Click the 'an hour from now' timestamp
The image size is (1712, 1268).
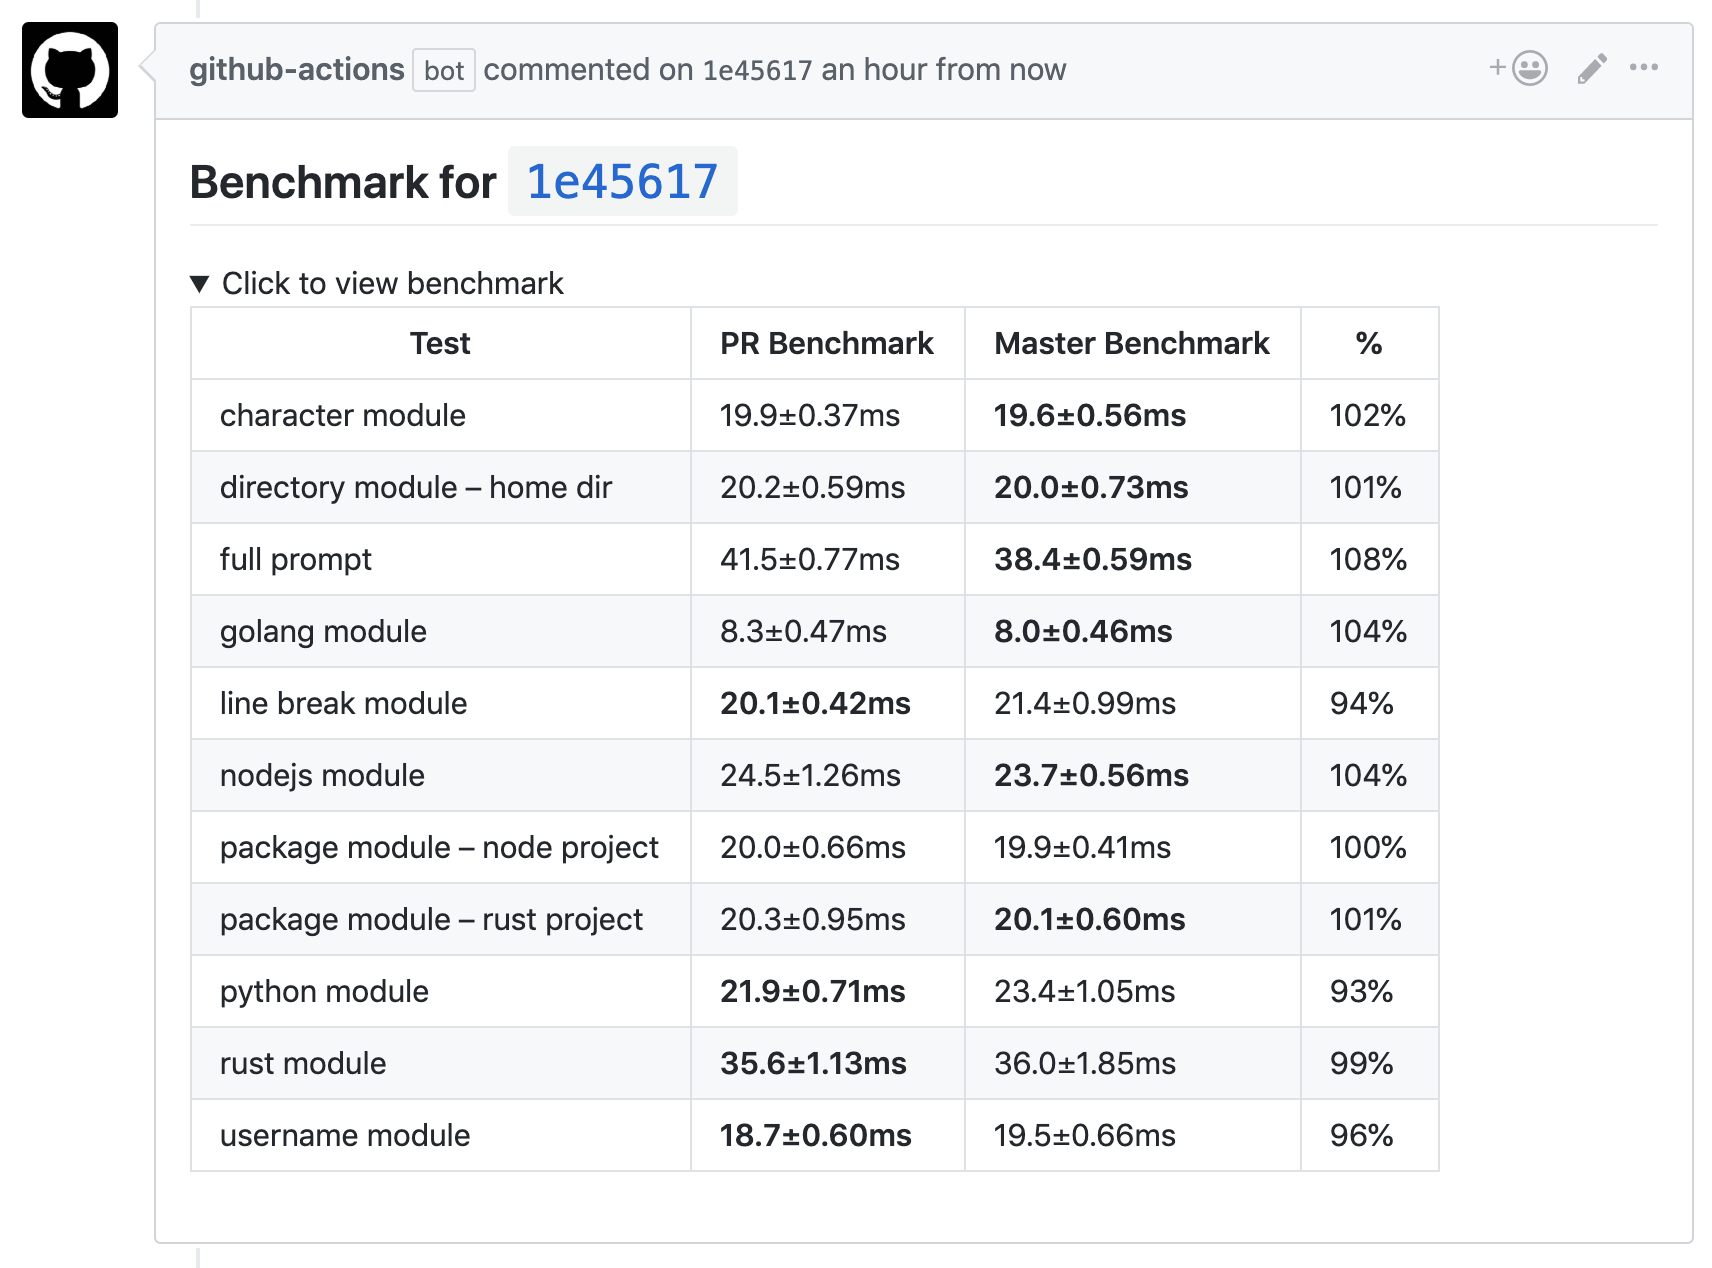pos(944,70)
